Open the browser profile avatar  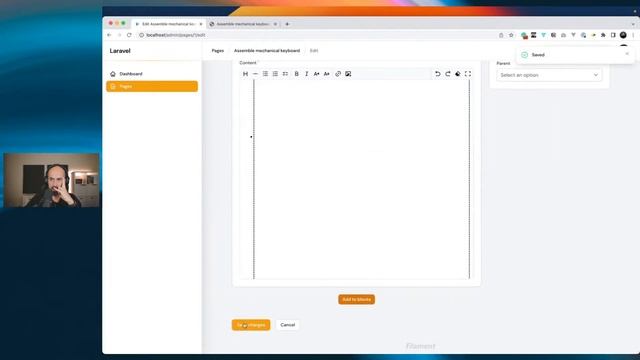(623, 35)
